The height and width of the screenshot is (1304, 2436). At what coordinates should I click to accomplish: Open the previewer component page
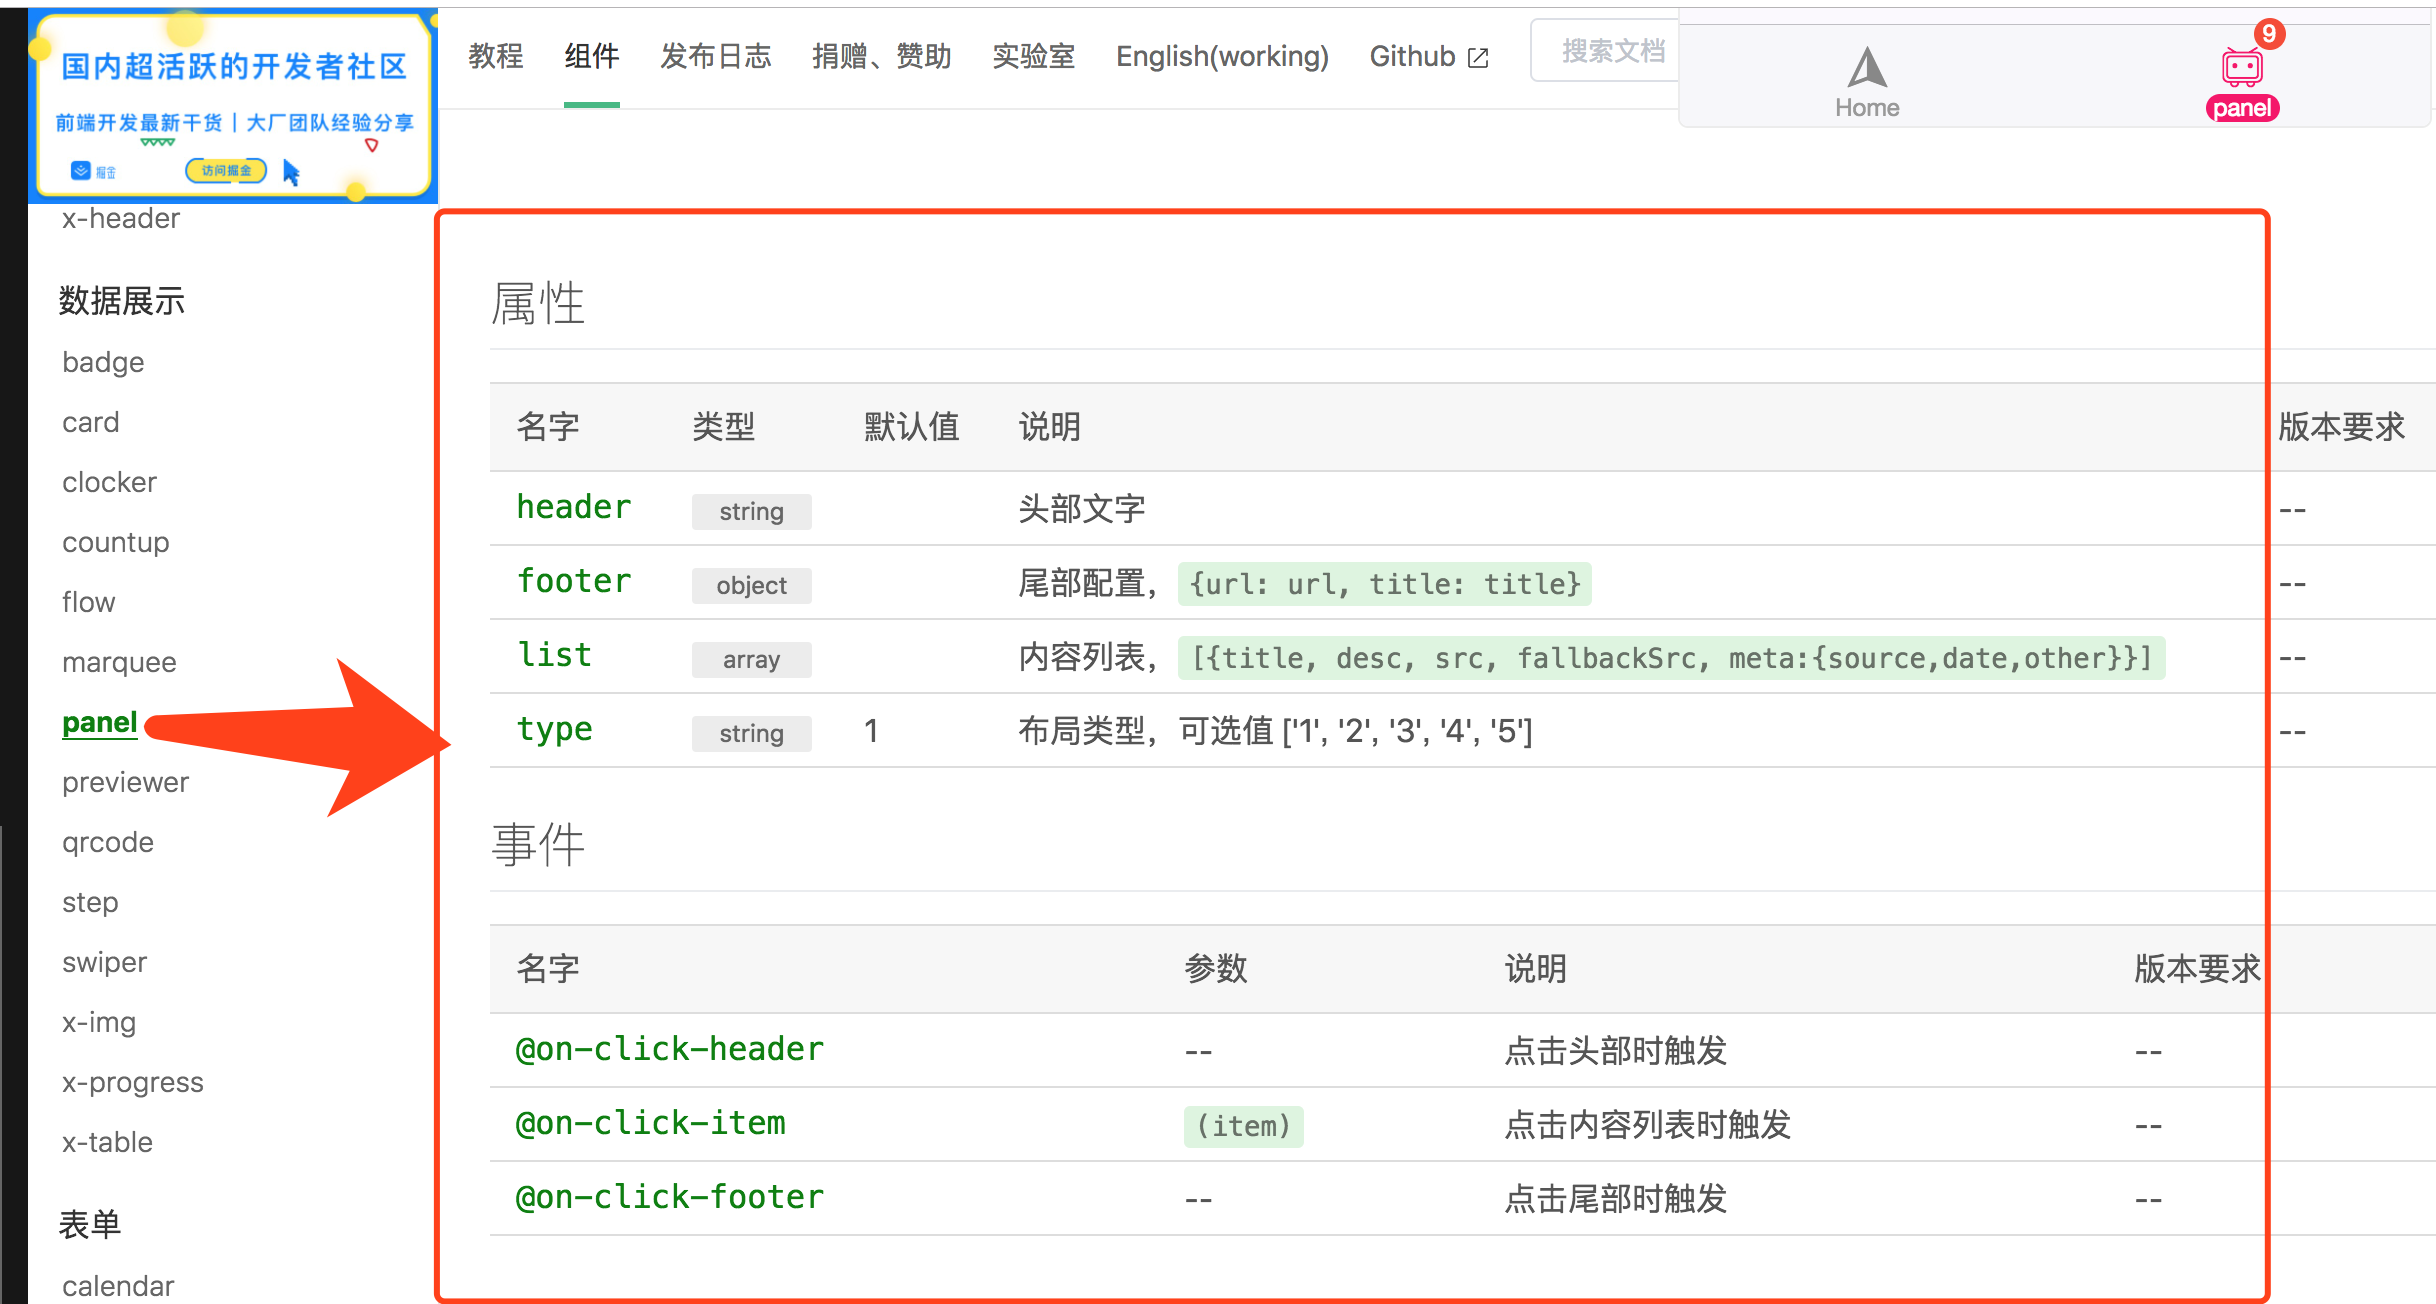point(125,782)
